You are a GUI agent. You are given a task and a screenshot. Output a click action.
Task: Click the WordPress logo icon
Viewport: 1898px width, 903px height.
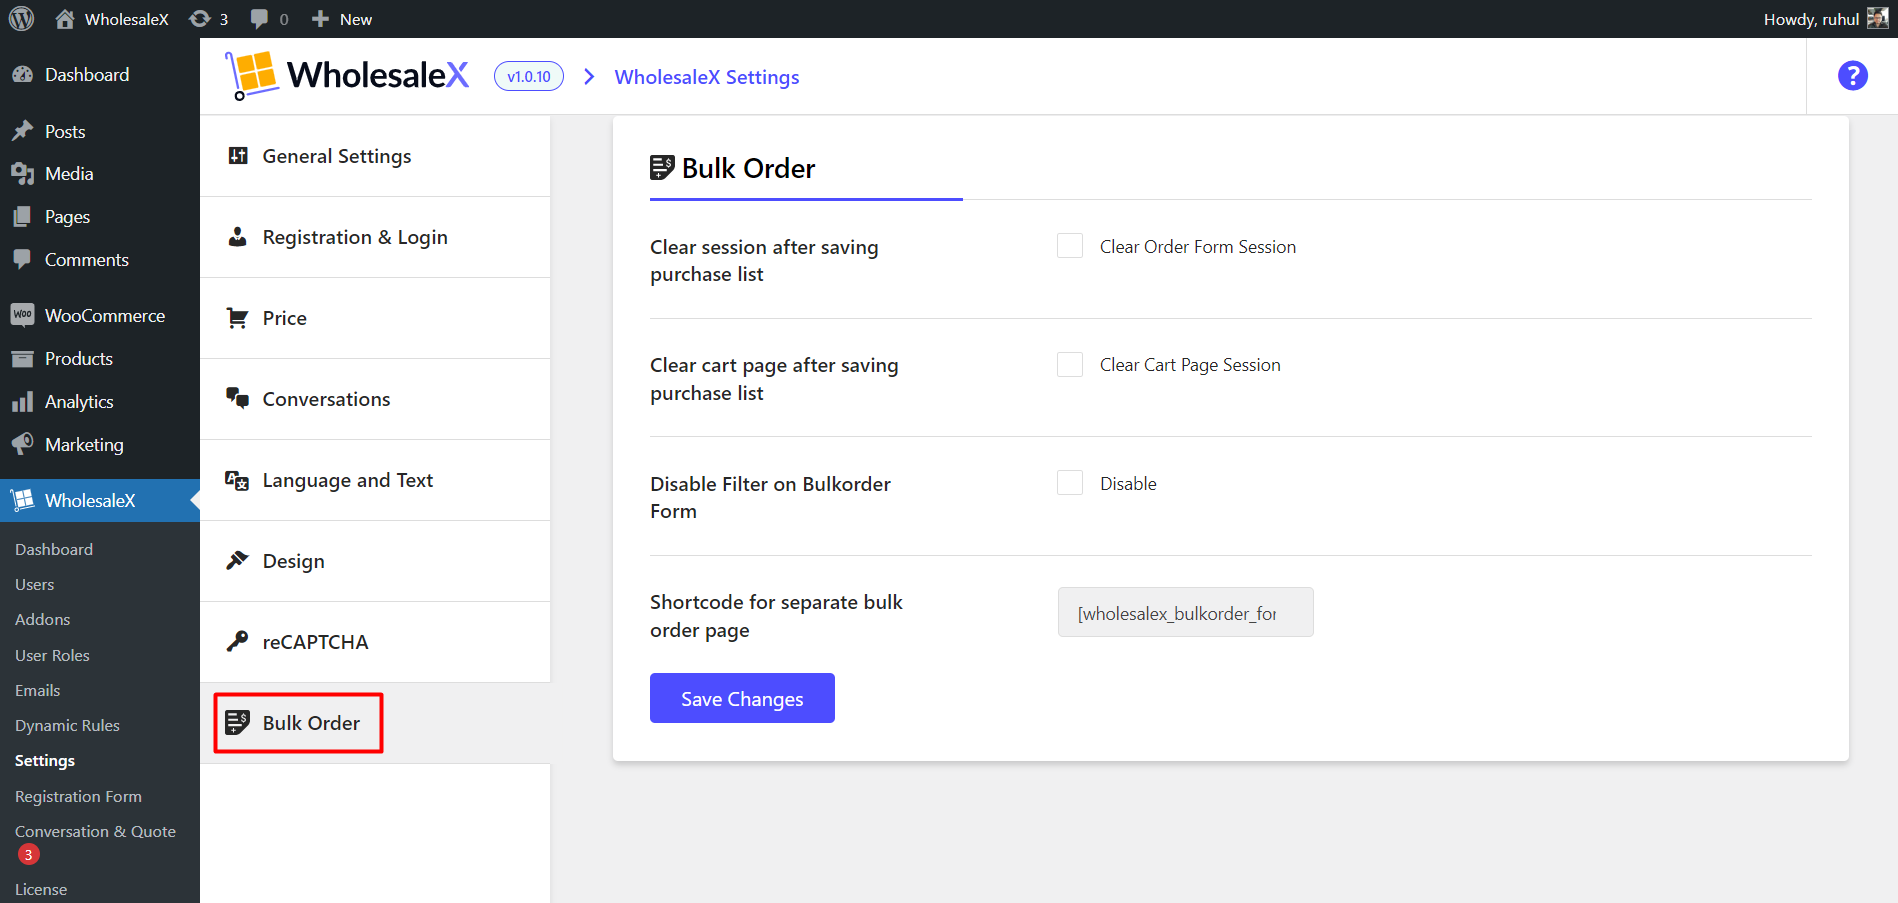pos(21,19)
